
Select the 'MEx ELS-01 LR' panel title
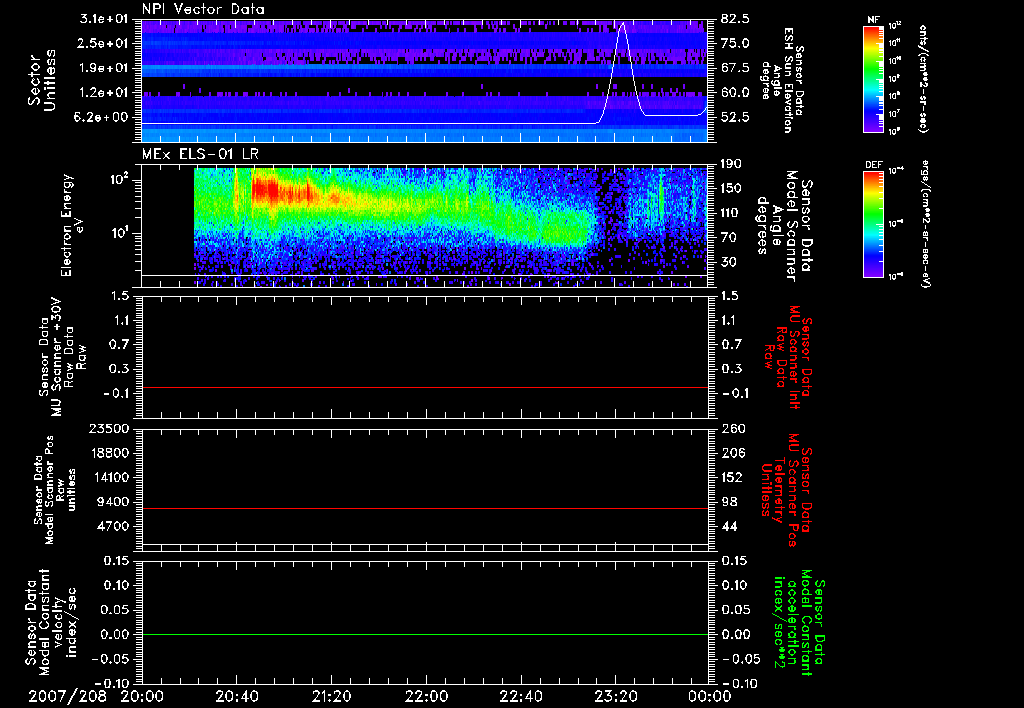200,154
